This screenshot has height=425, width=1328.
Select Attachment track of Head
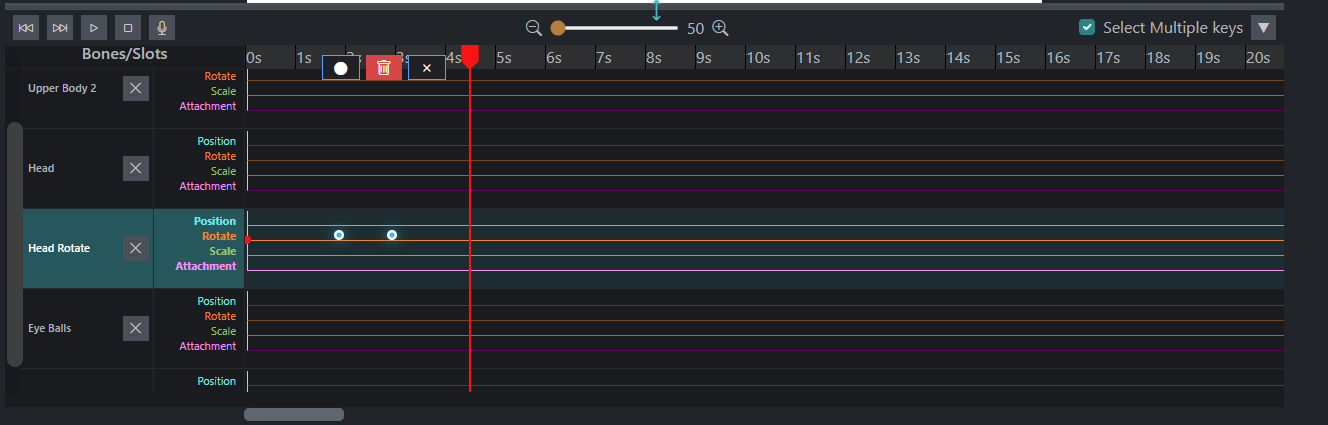pos(207,186)
